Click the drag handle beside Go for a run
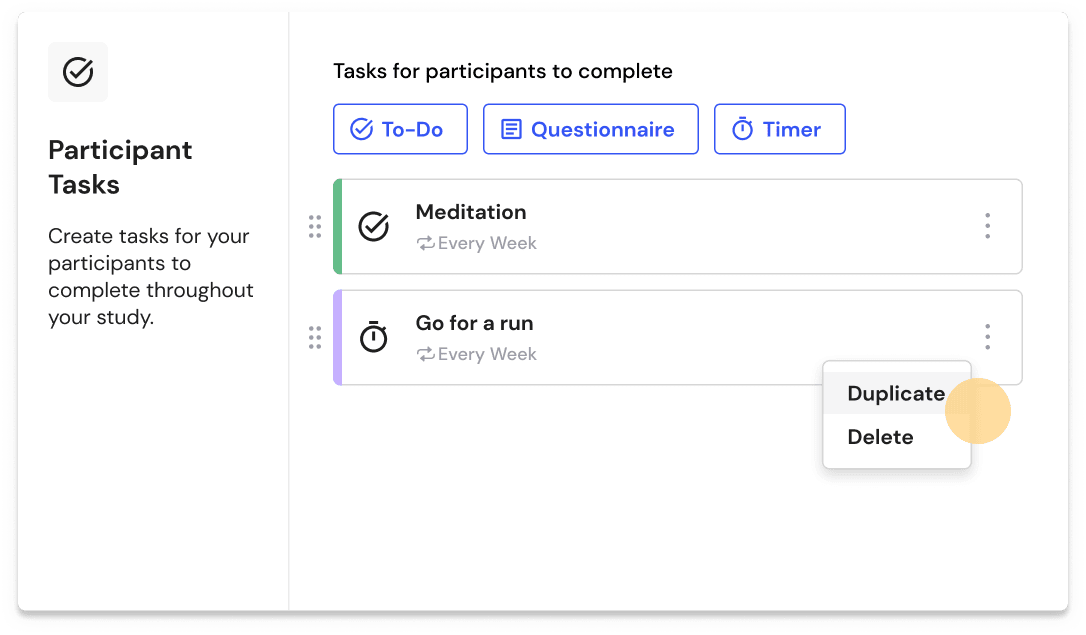The width and height of the screenshot is (1086, 635). pyautogui.click(x=315, y=337)
